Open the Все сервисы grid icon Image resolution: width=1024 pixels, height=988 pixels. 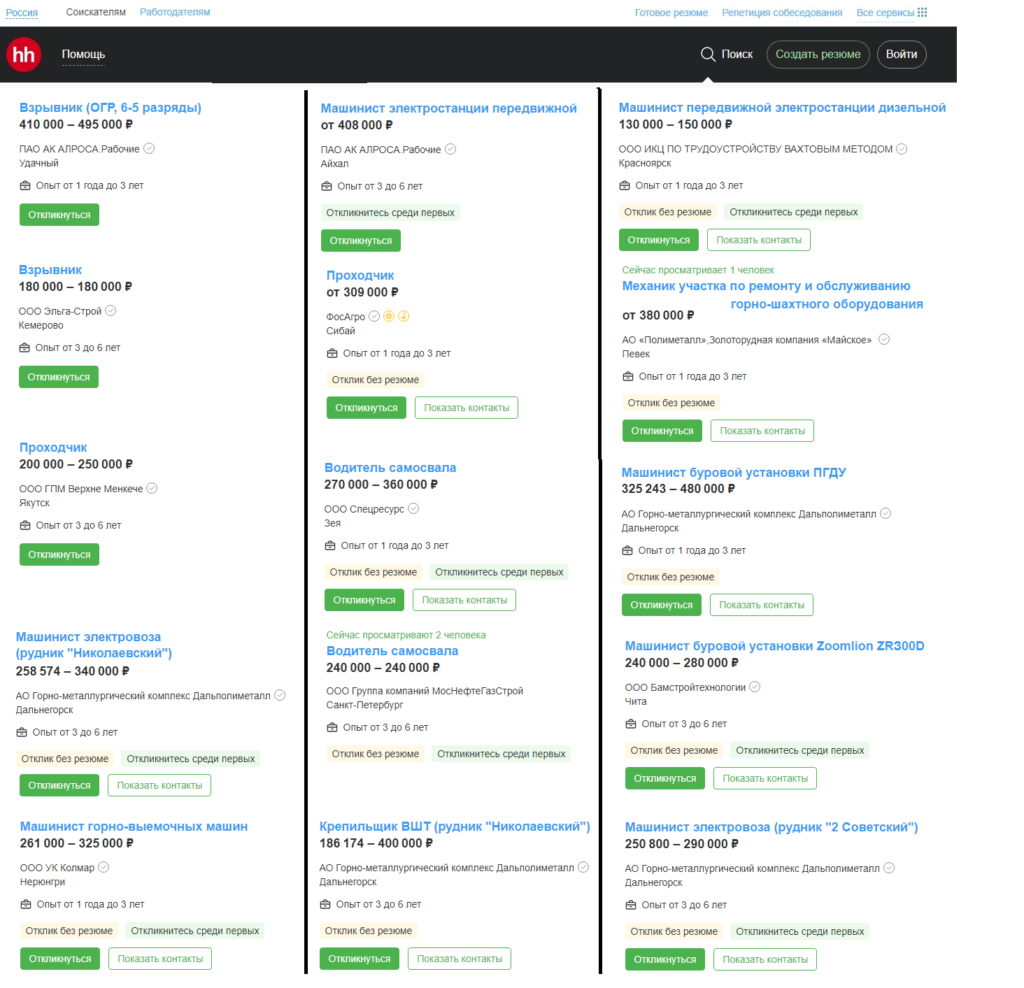pos(922,13)
